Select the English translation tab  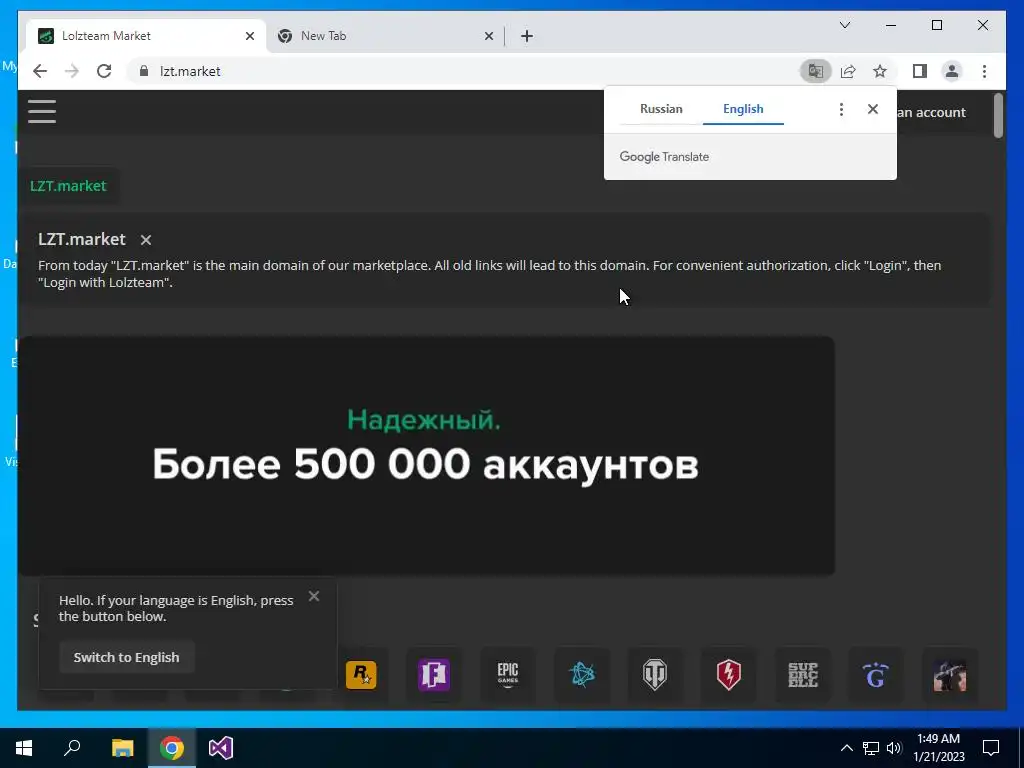(x=743, y=109)
